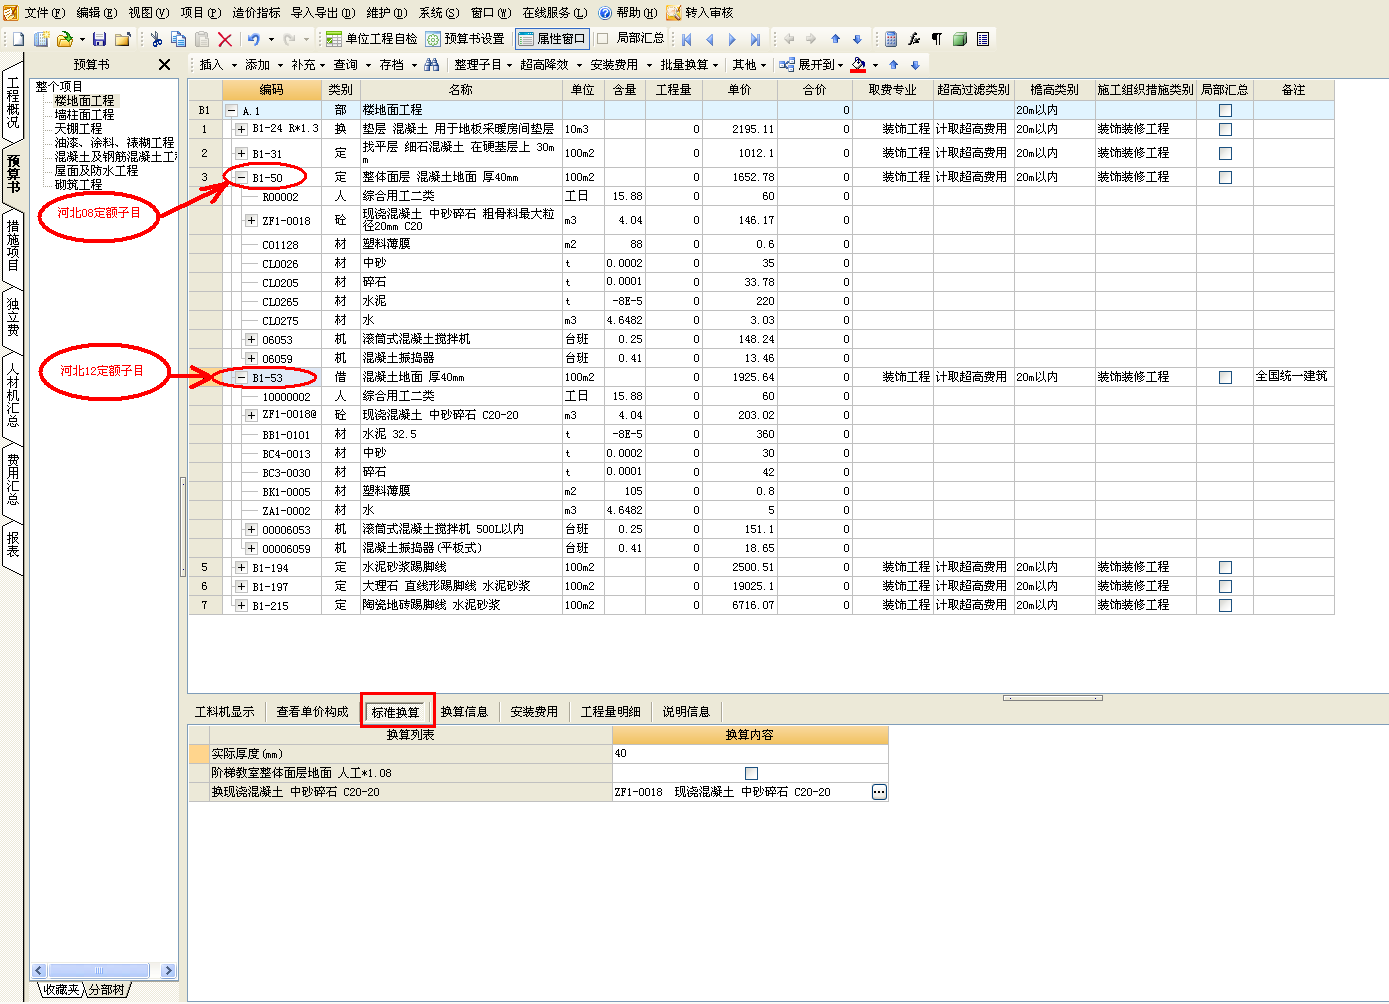Switch to 工程量明细 tab
The image size is (1389, 1004).
point(611,712)
